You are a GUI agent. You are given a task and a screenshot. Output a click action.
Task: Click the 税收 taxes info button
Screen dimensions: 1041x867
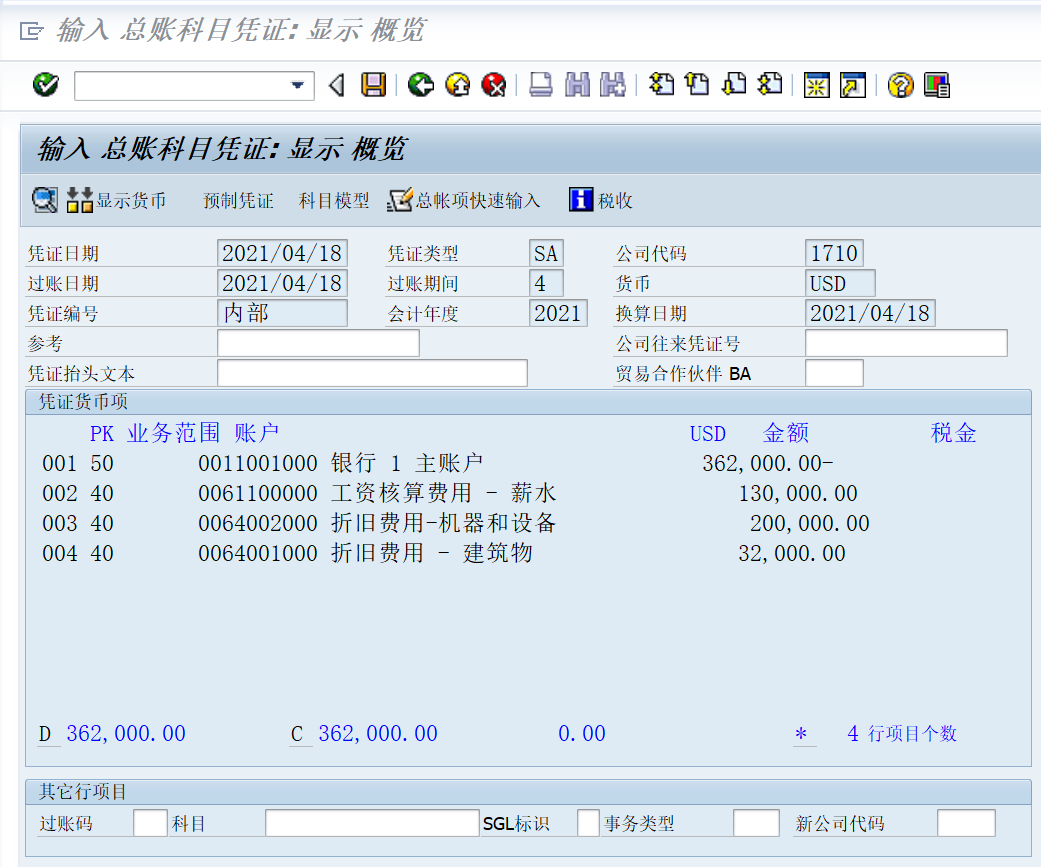[x=601, y=200]
